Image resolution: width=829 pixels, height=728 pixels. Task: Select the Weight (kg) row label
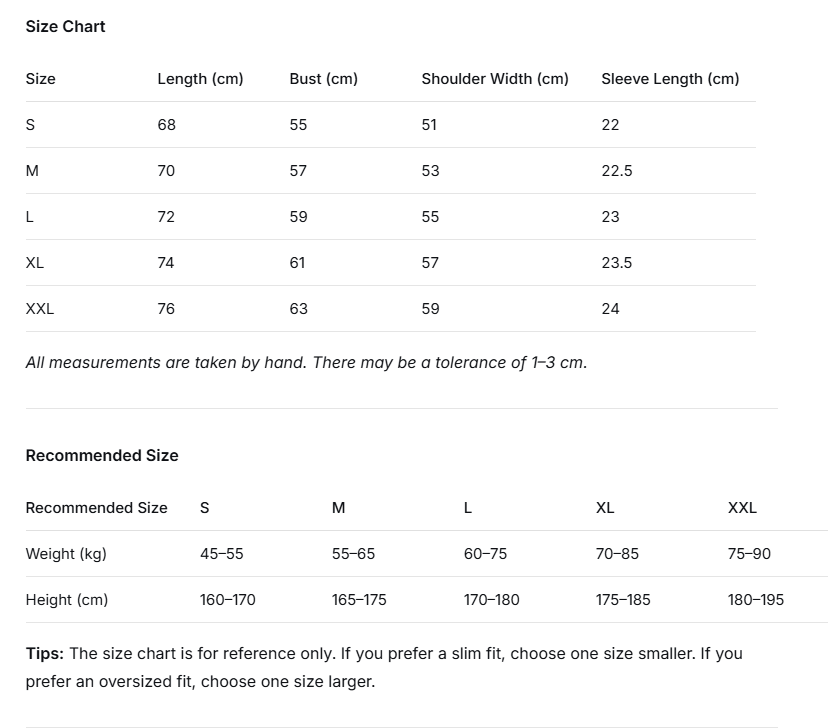(x=66, y=554)
